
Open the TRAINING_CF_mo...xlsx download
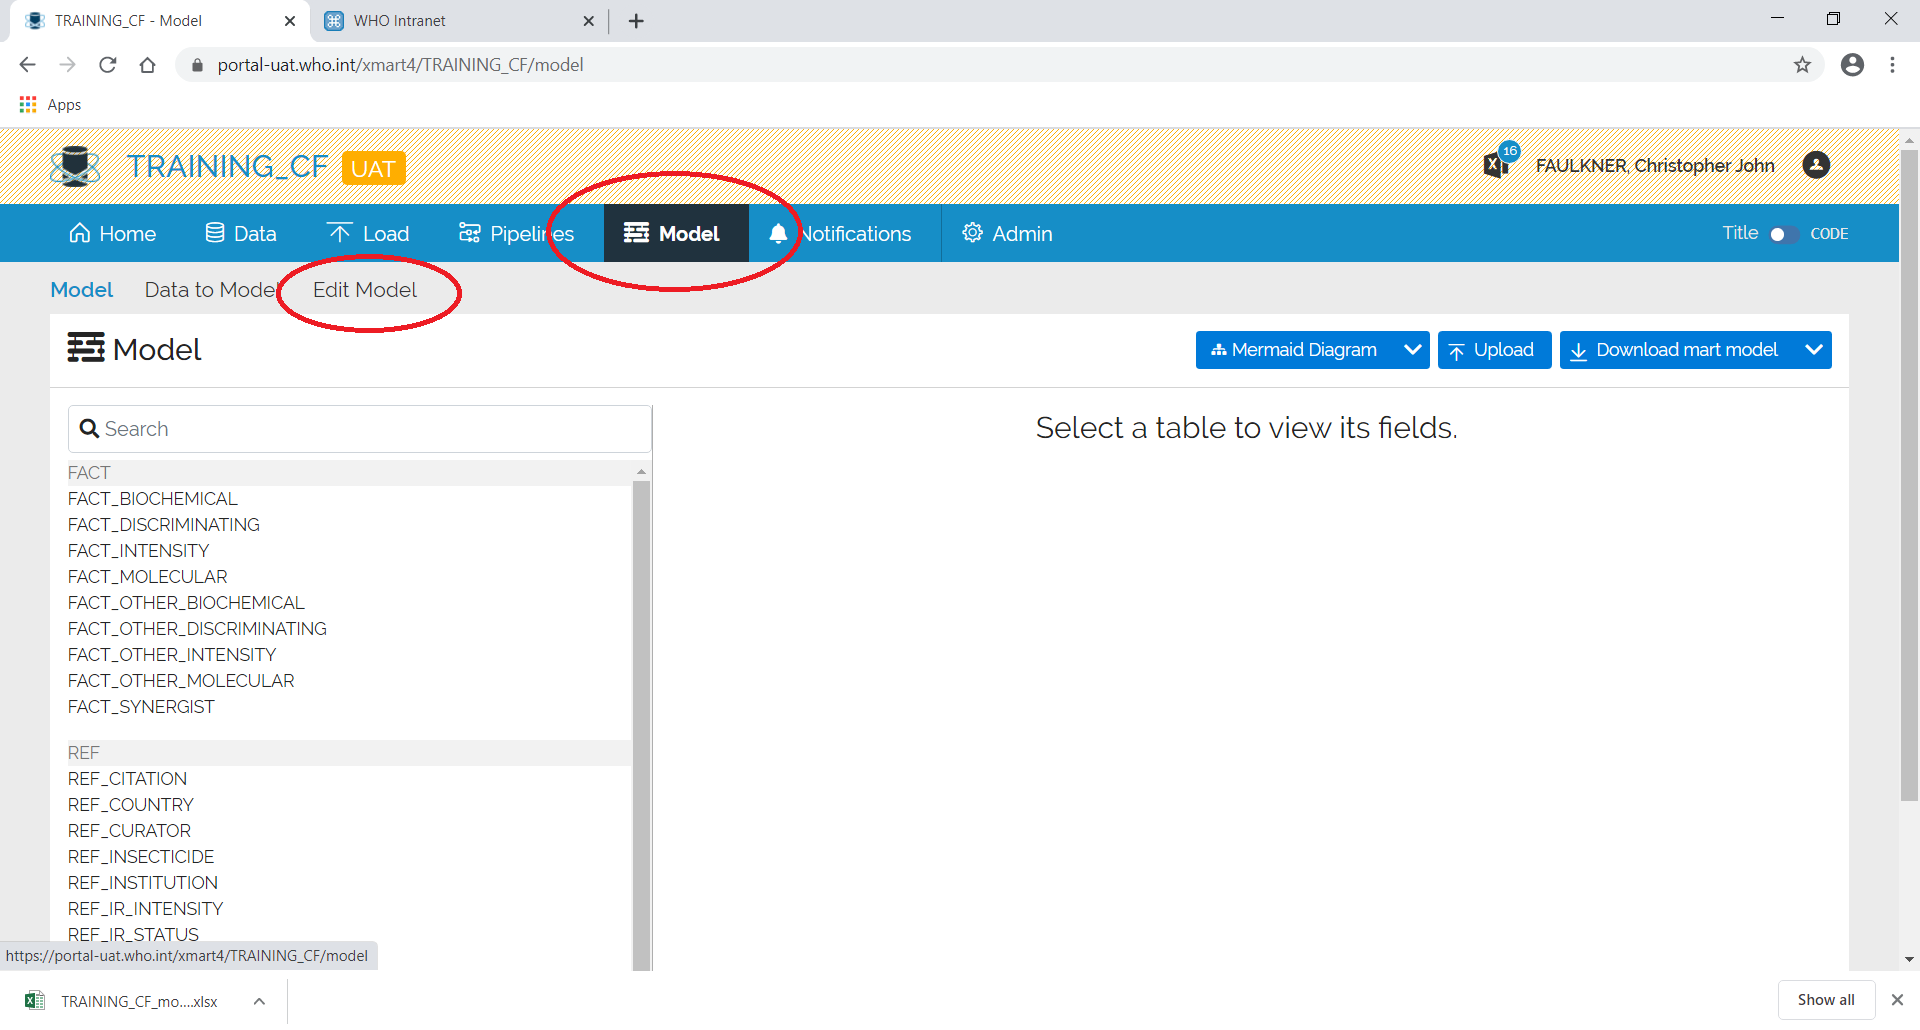pyautogui.click(x=122, y=1001)
